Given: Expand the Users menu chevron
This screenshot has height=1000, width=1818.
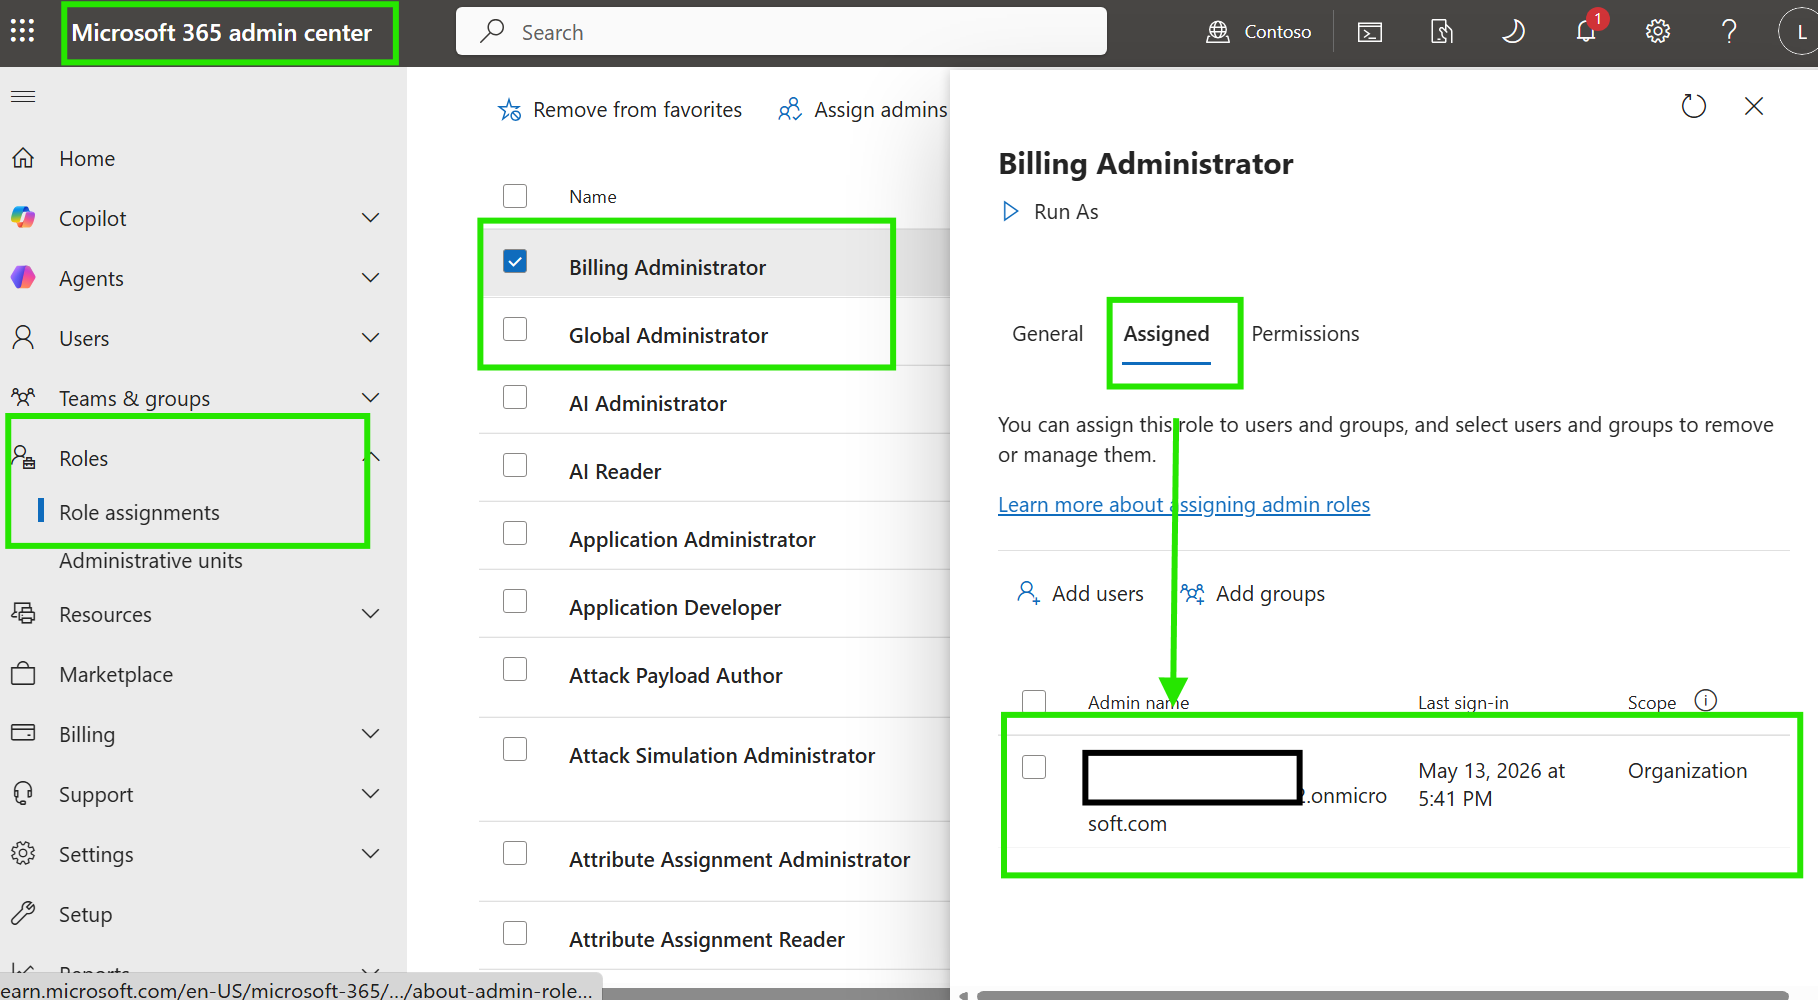Looking at the screenshot, I should 371,337.
